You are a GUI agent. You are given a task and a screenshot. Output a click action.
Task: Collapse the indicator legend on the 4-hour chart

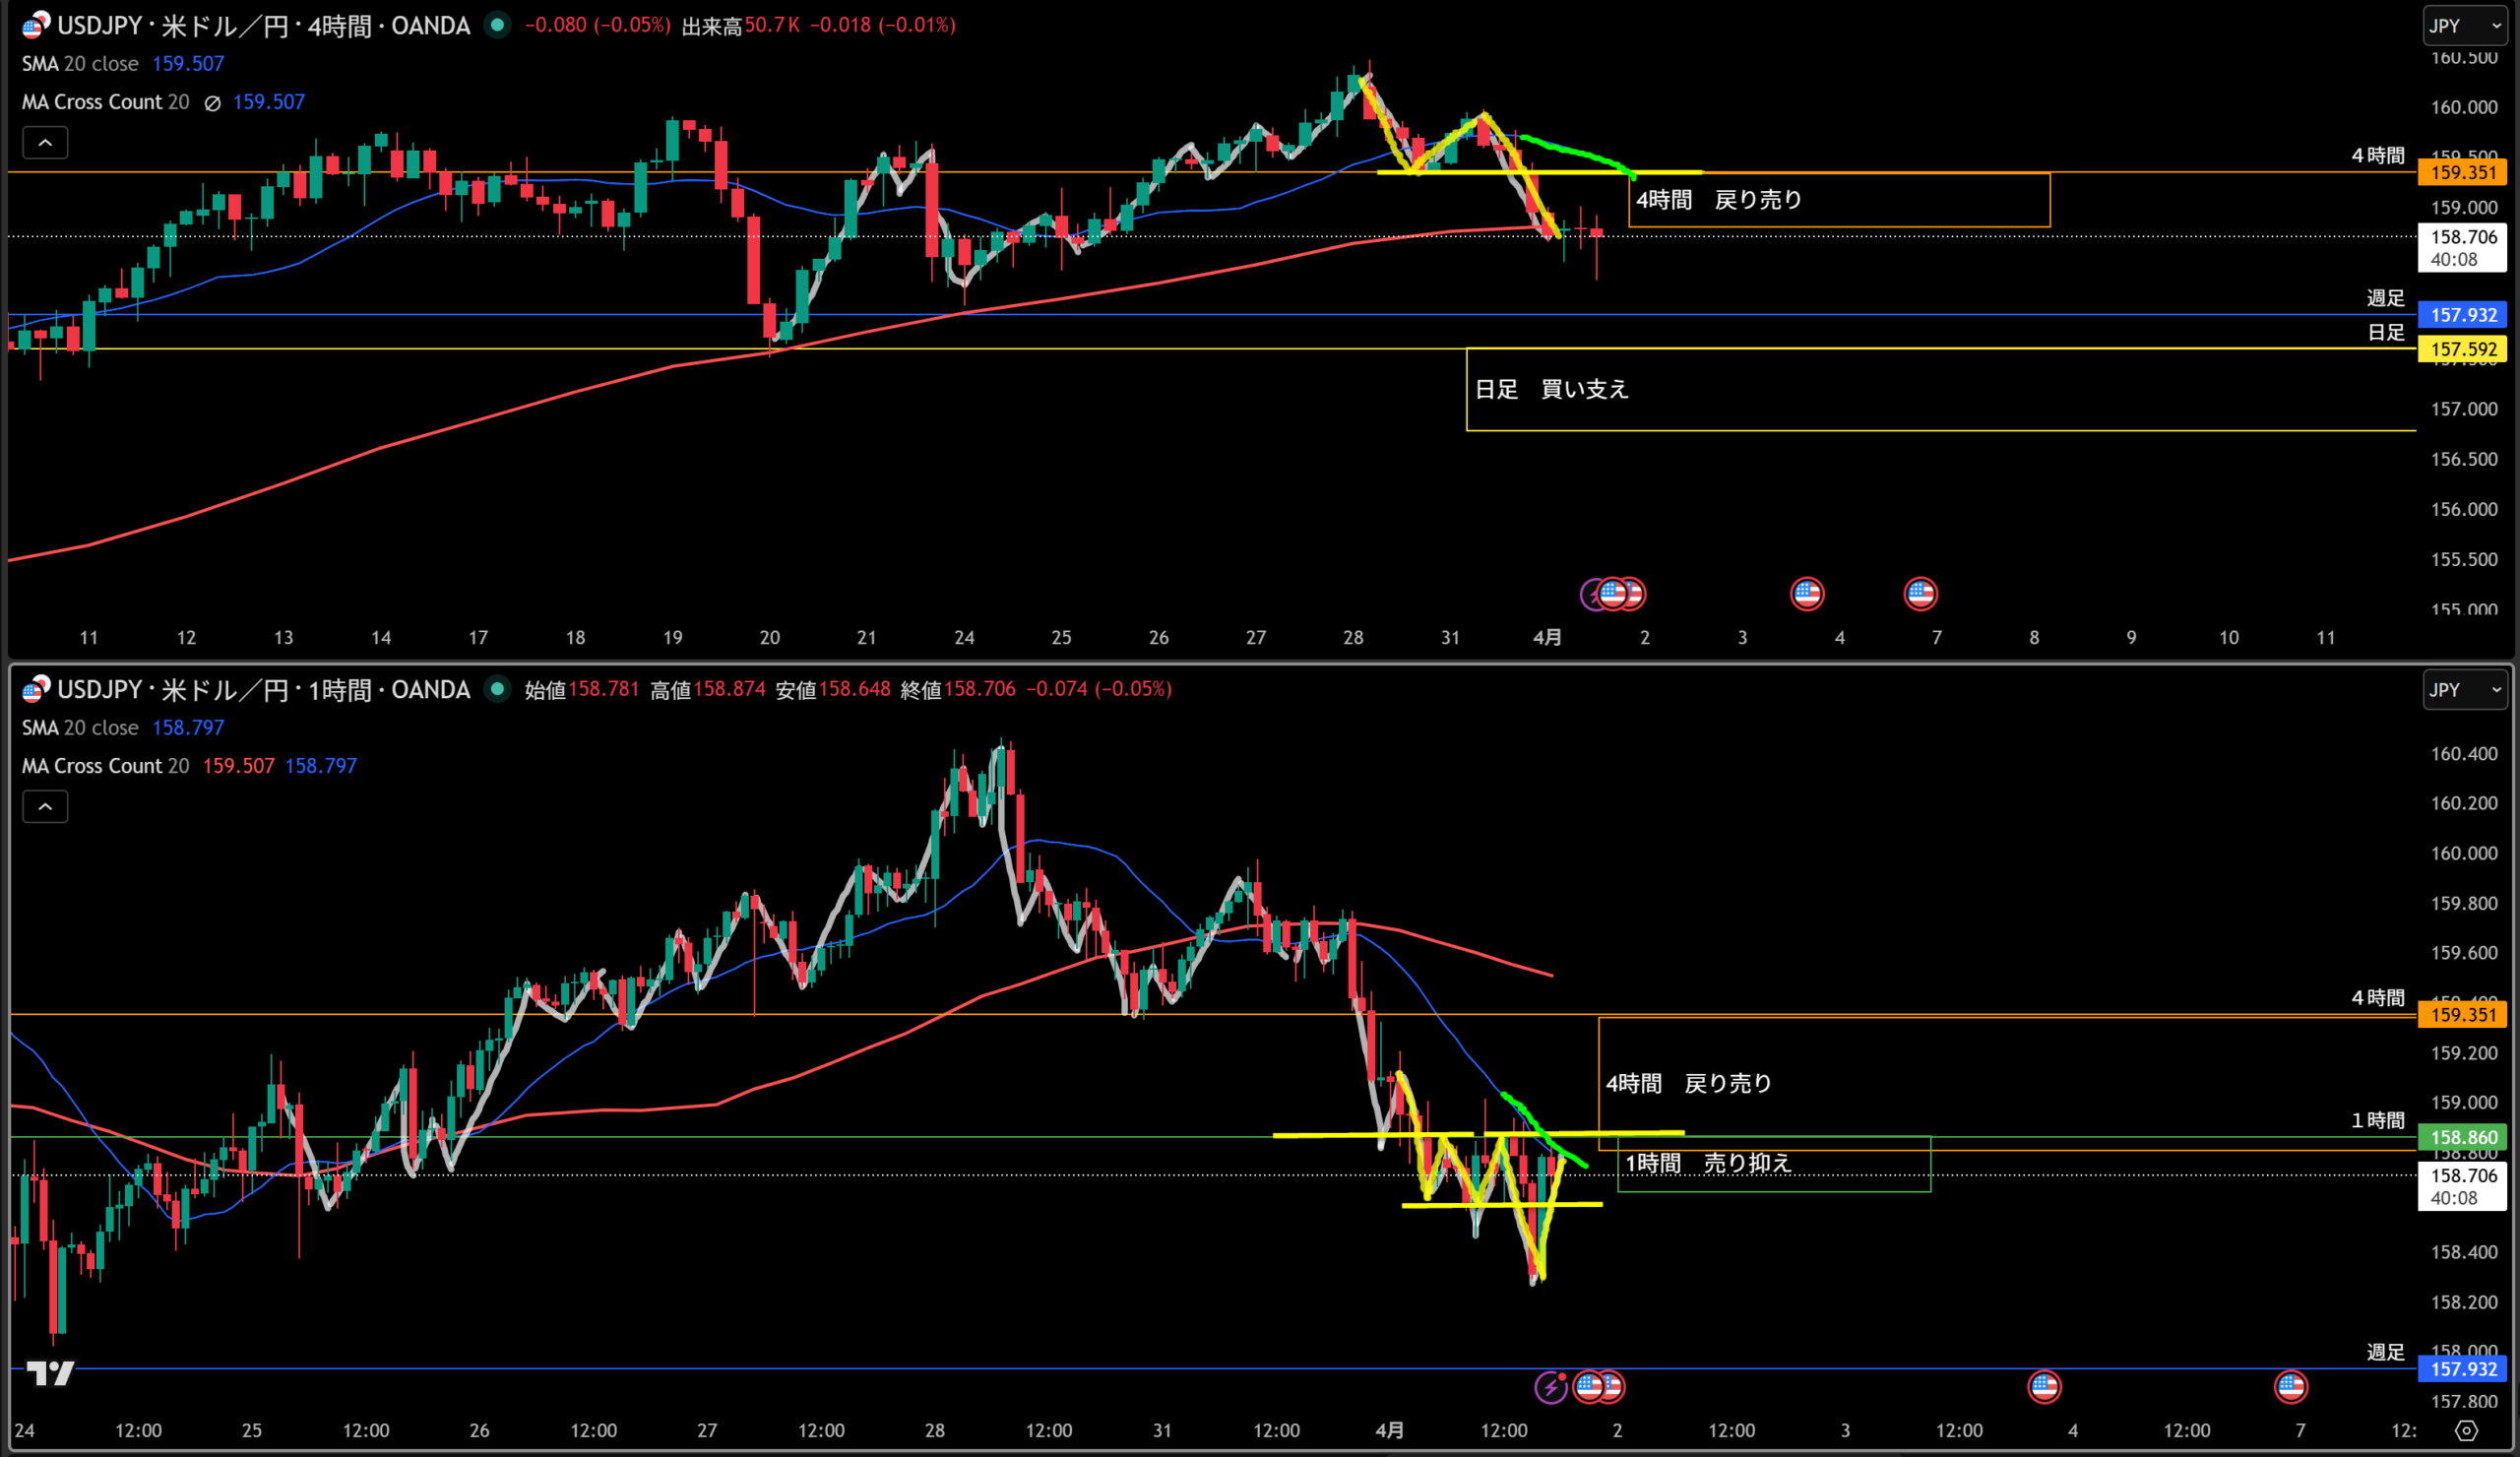pos(45,143)
